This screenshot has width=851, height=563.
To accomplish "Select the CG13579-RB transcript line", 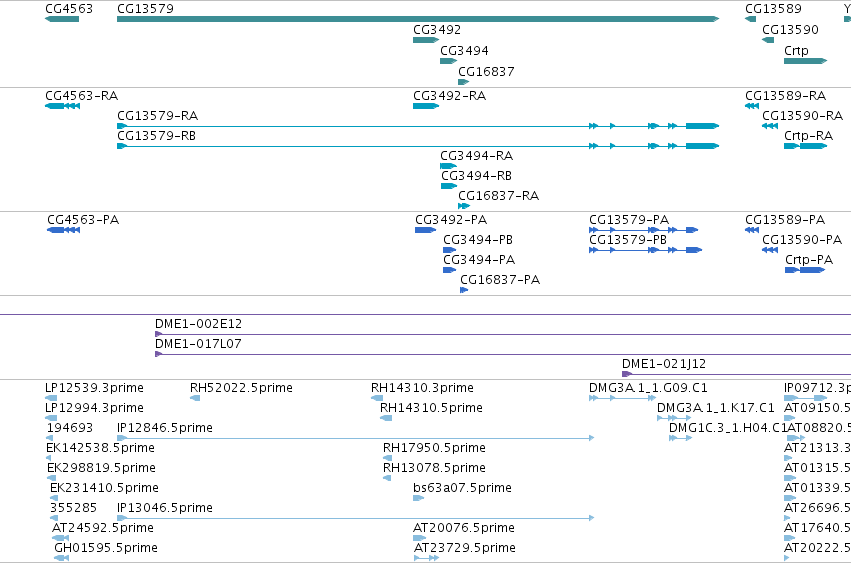I will pyautogui.click(x=418, y=146).
